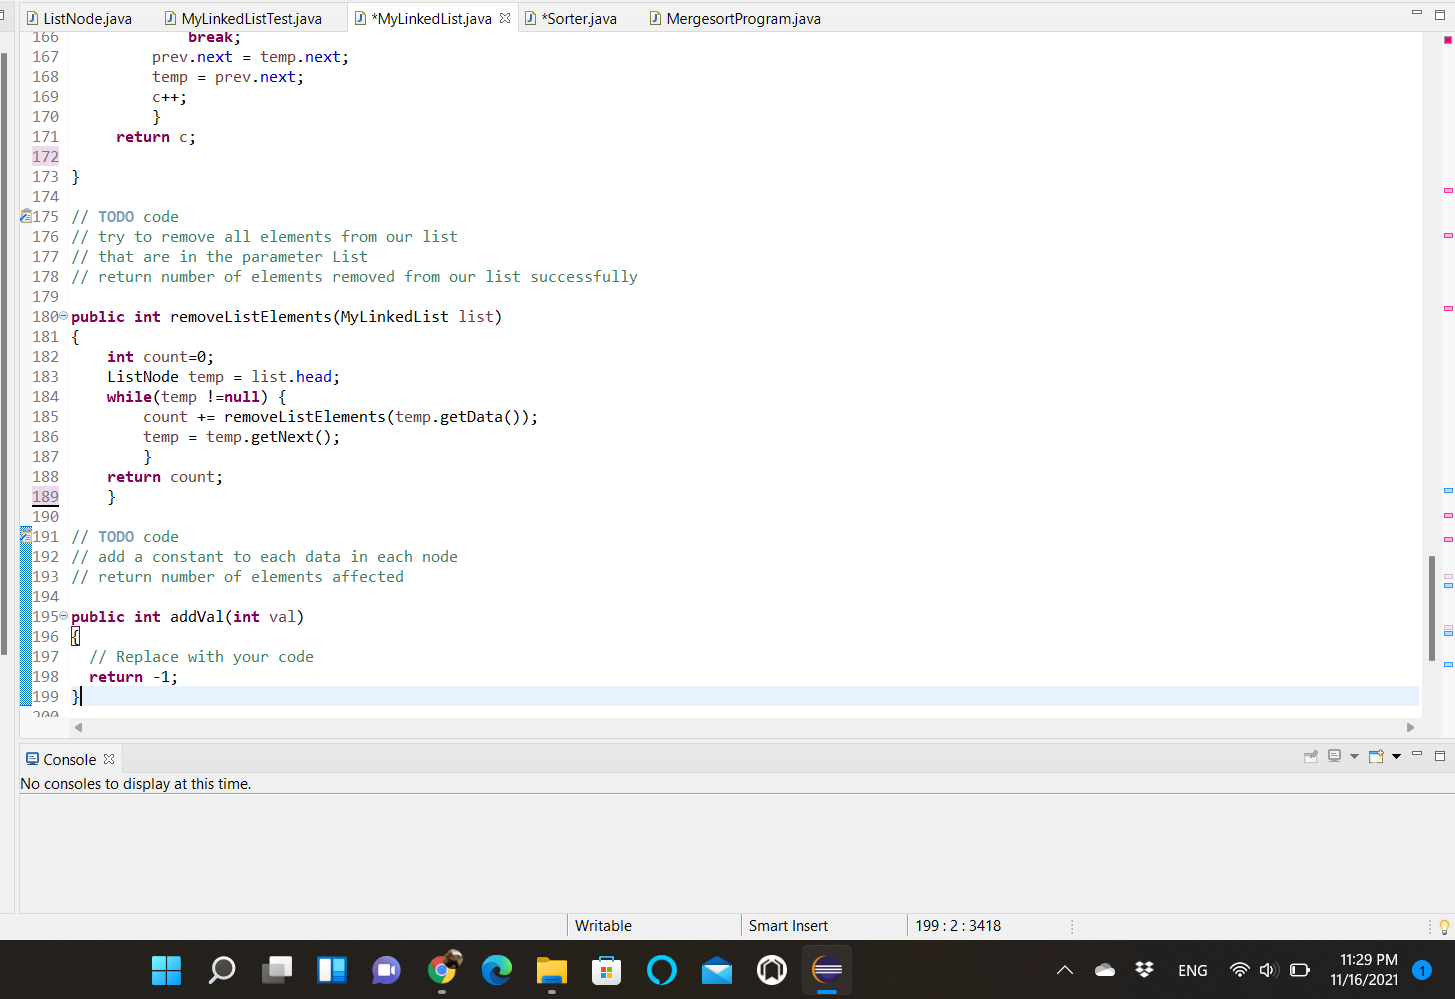The height and width of the screenshot is (999, 1455).
Task: Click the TODO task marker beside line 191
Action: tap(26, 536)
